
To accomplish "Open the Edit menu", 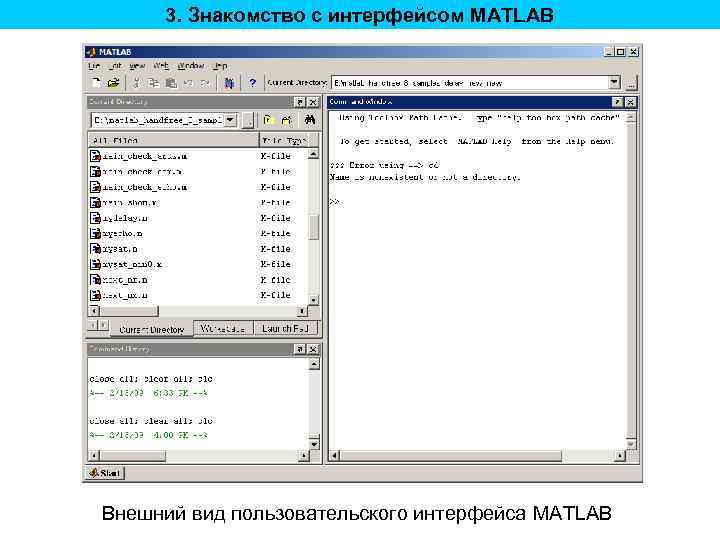I will click(115, 66).
